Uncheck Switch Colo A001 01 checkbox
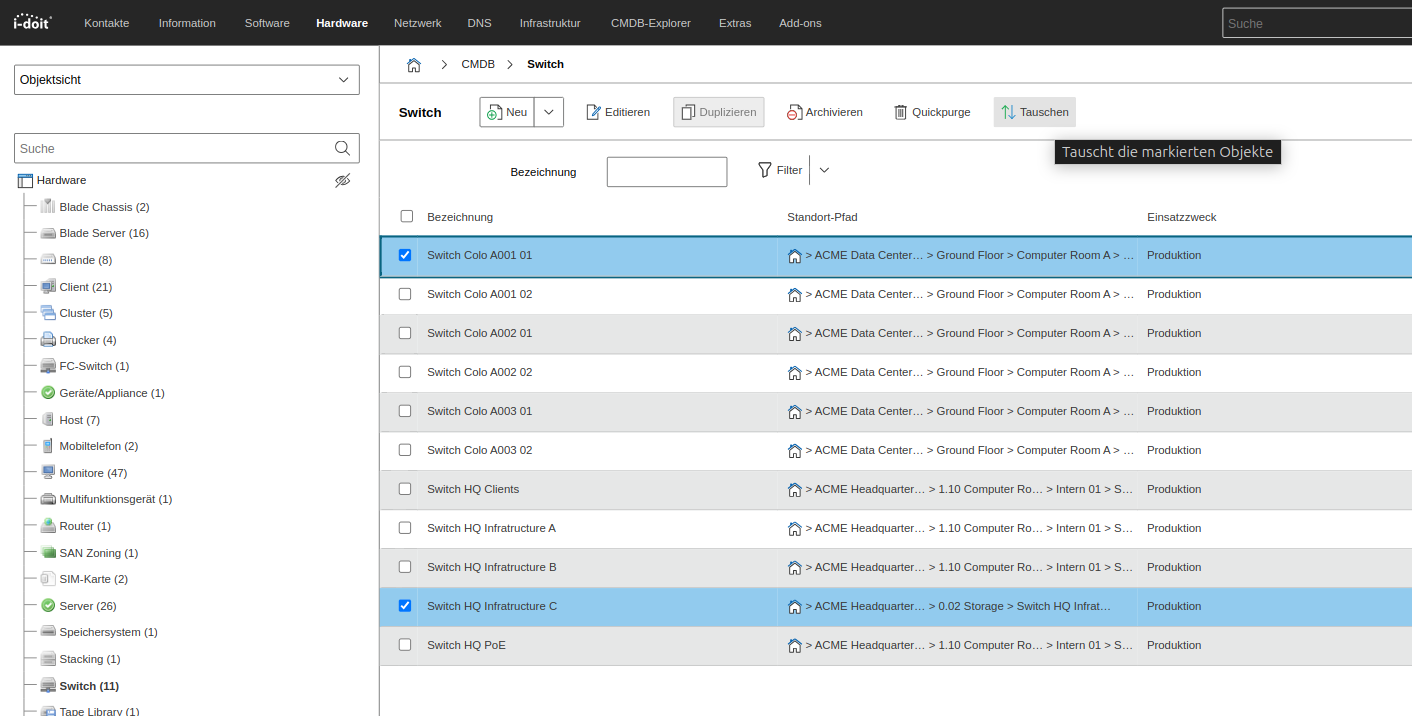Screen dimensions: 1412x716 point(405,255)
